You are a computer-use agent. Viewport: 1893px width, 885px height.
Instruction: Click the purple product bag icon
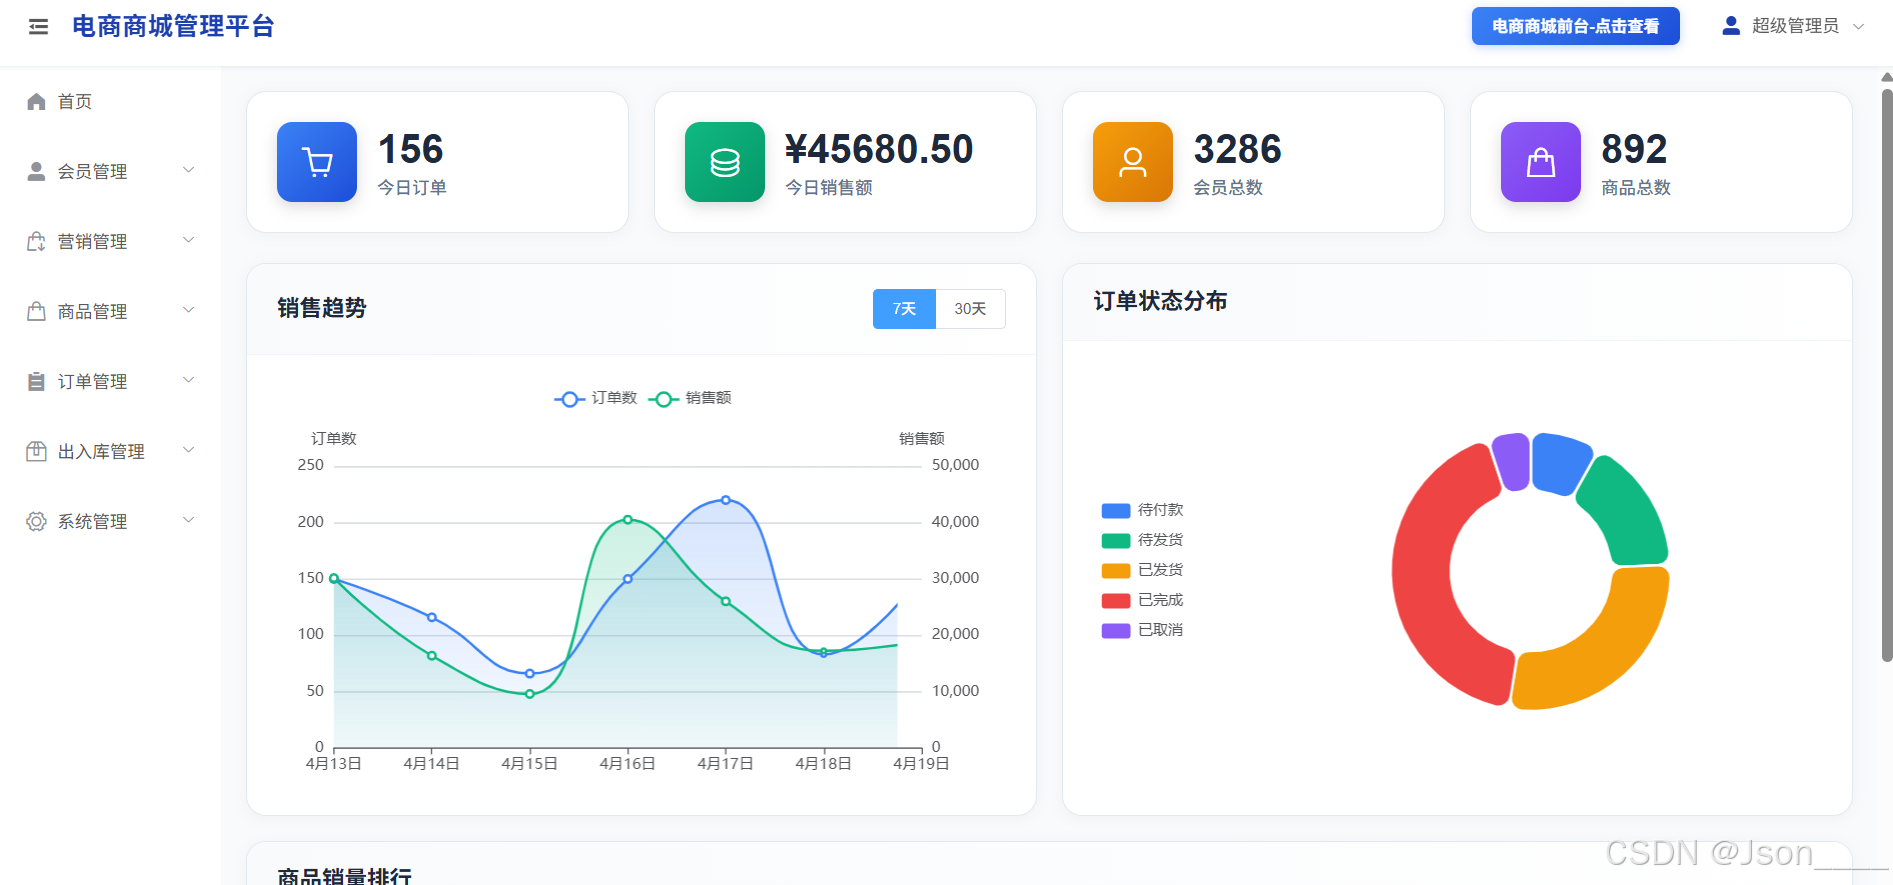[1541, 162]
